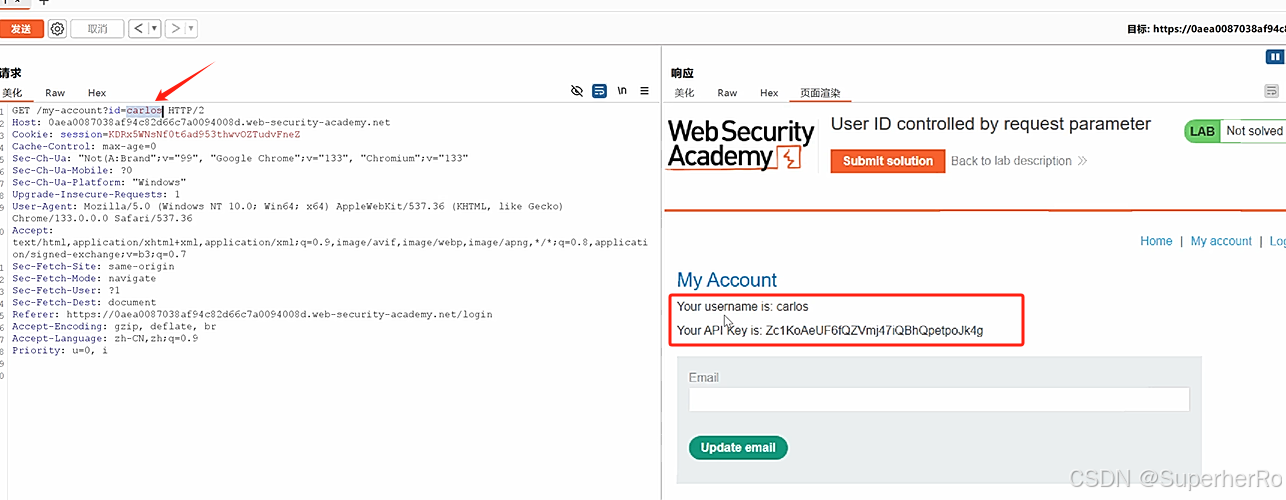Select 美化 tab in request panel
The image size is (1286, 500).
point(11,93)
